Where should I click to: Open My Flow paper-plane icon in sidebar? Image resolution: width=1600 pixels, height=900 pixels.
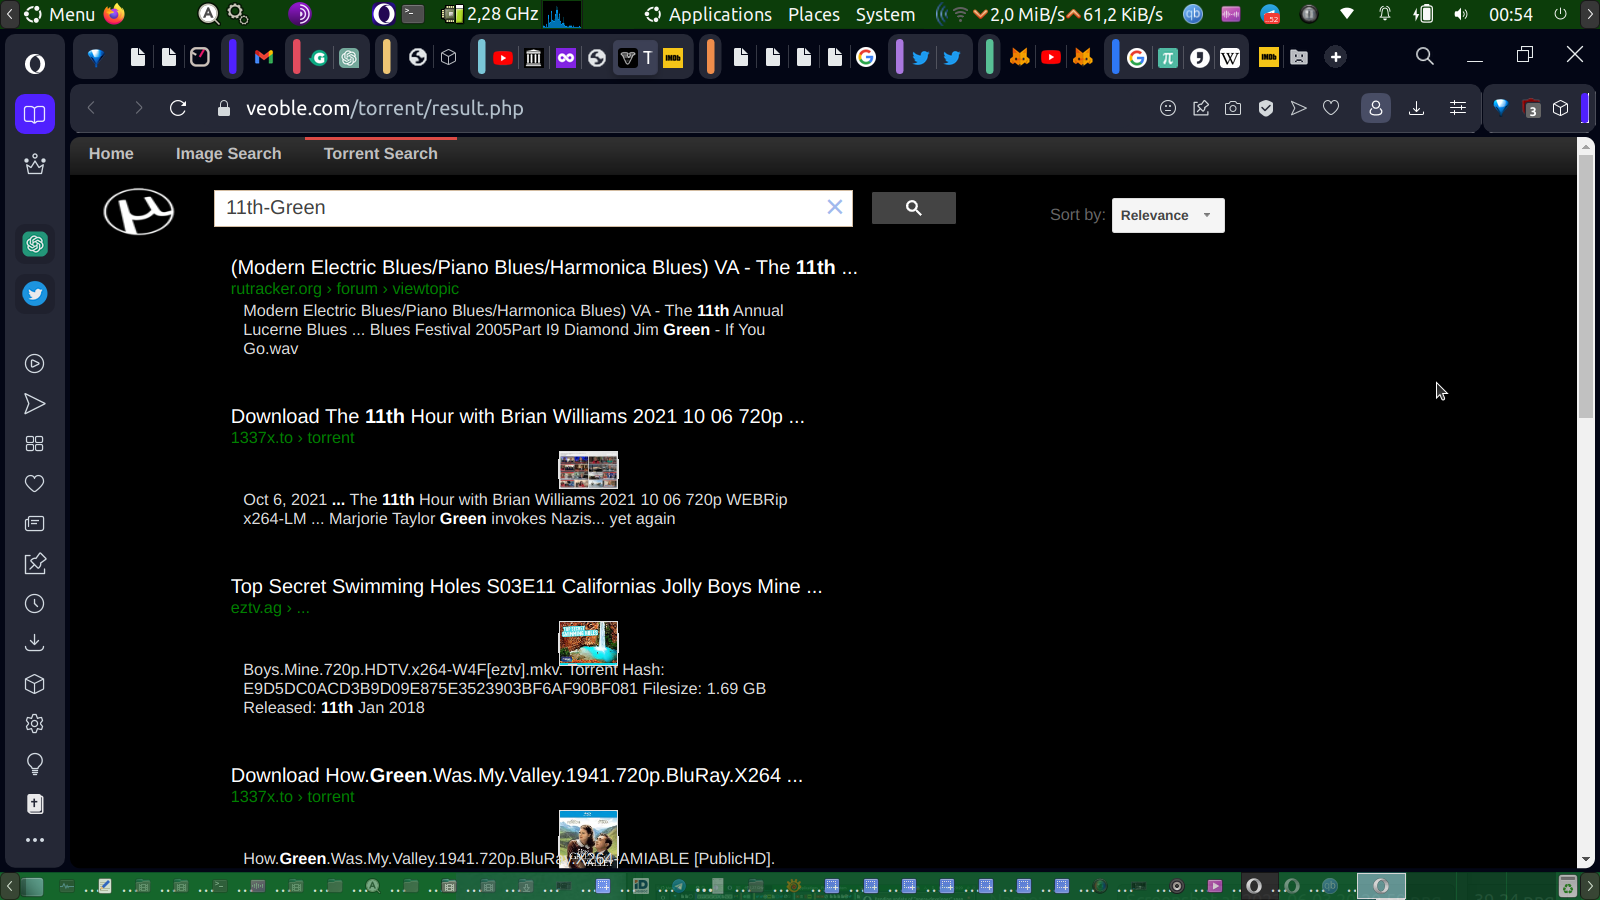[x=35, y=404]
